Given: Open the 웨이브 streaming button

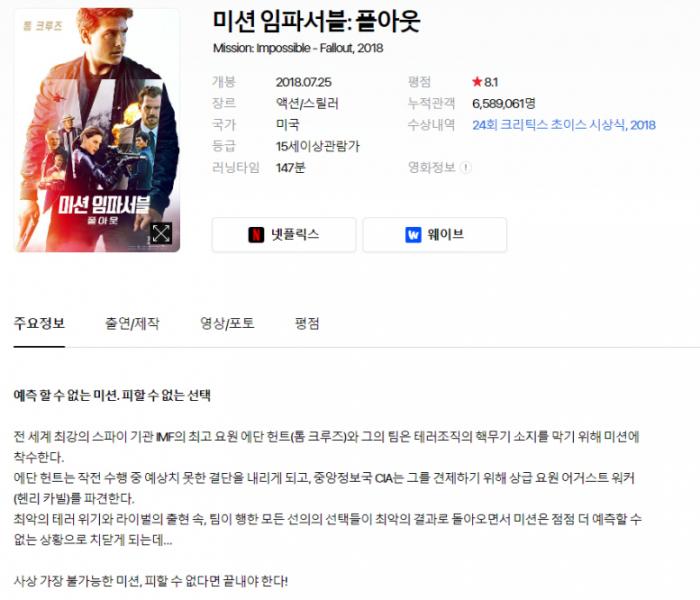Looking at the screenshot, I should coord(435,235).
